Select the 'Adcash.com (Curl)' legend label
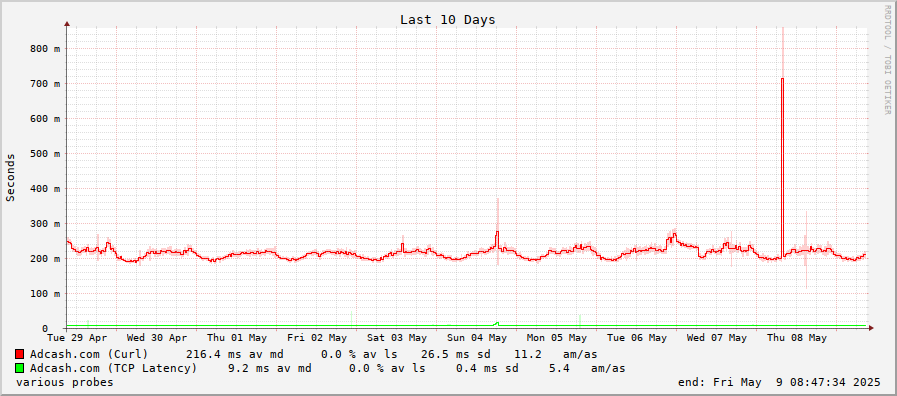This screenshot has width=897, height=396. click(89, 354)
